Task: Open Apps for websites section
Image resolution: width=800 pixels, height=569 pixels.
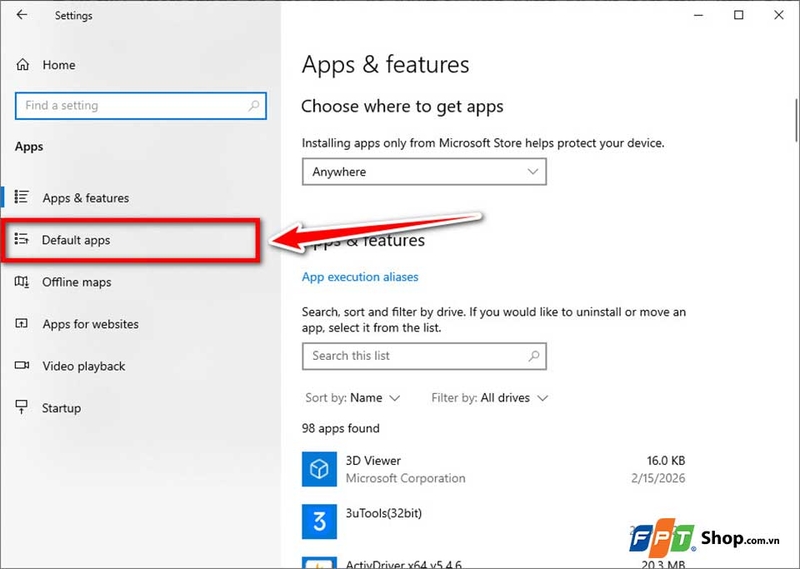Action: tap(90, 324)
